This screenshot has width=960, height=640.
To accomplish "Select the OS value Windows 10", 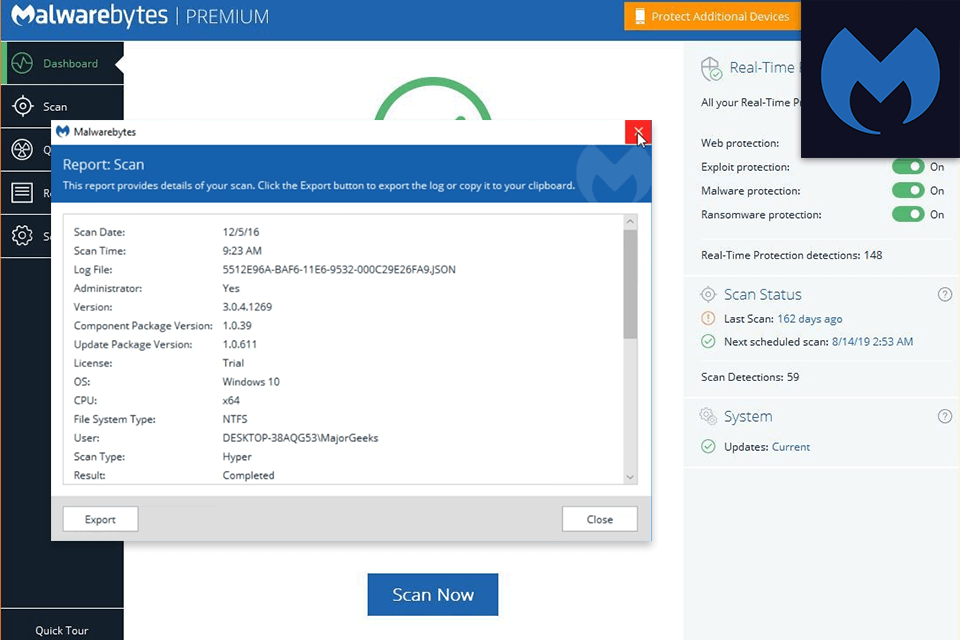I will point(251,382).
